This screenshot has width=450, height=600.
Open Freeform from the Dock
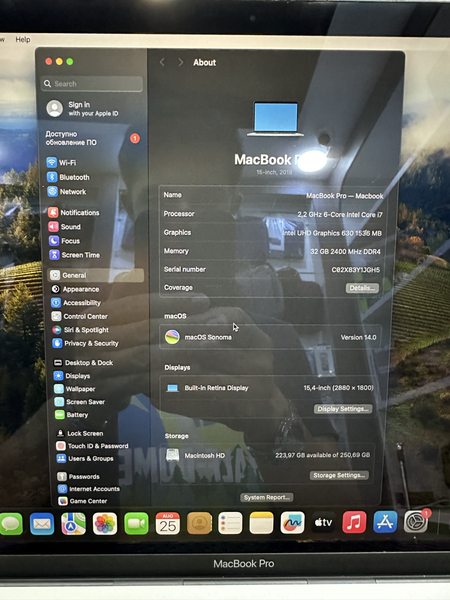(x=292, y=523)
